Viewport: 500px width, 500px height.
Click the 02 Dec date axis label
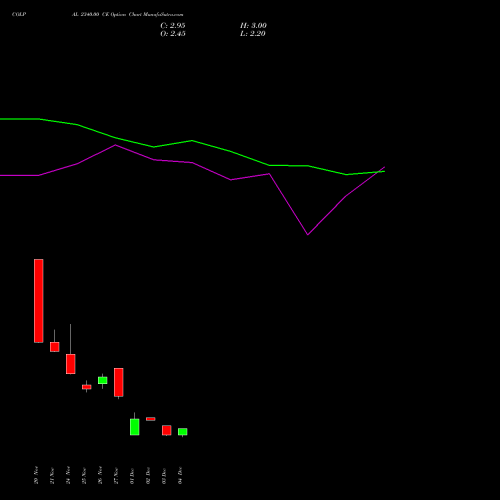point(148,476)
